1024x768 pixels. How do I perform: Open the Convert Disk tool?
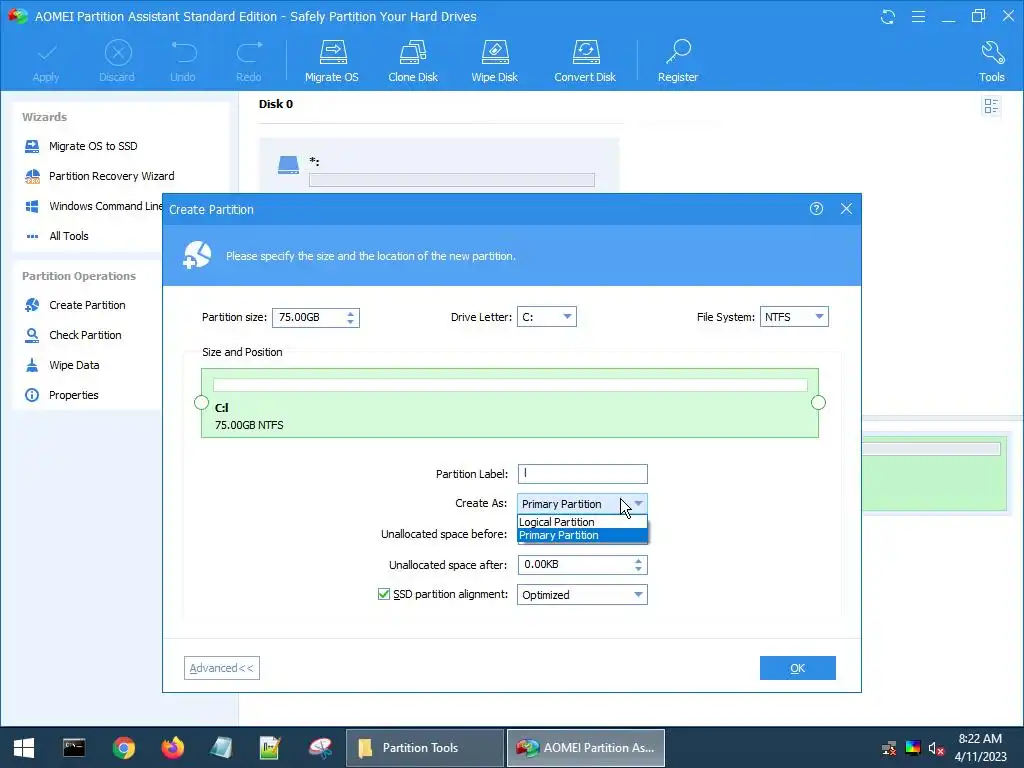pos(585,61)
